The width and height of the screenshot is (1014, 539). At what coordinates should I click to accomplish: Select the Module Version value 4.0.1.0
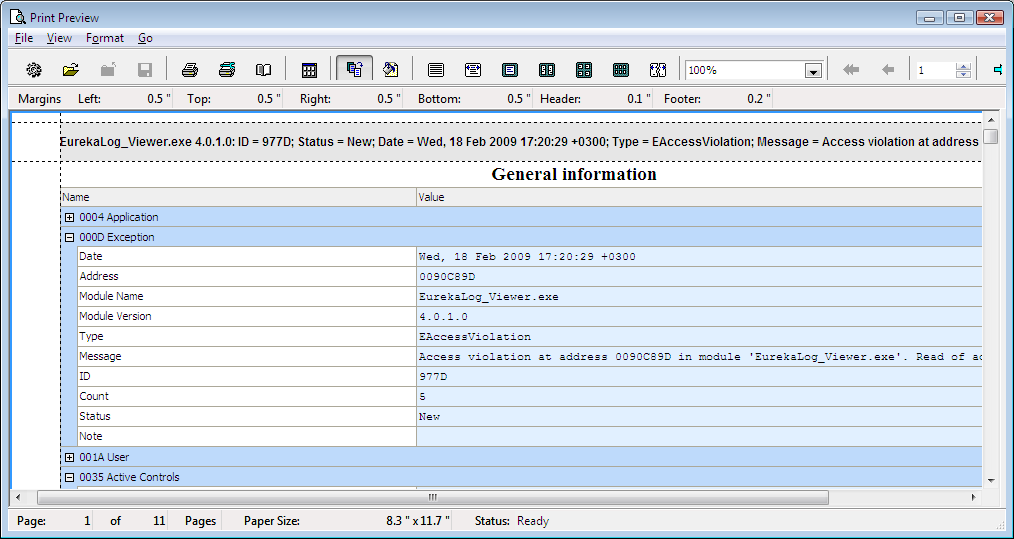(x=443, y=317)
